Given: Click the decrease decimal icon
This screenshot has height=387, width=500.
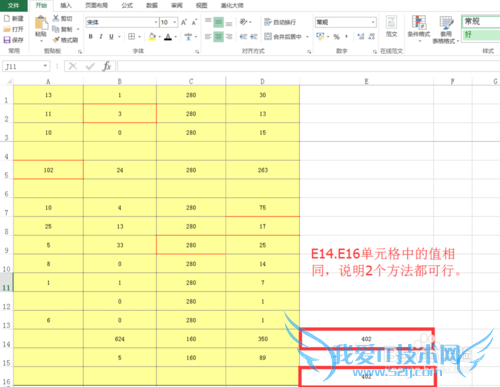Looking at the screenshot, I should click(372, 36).
